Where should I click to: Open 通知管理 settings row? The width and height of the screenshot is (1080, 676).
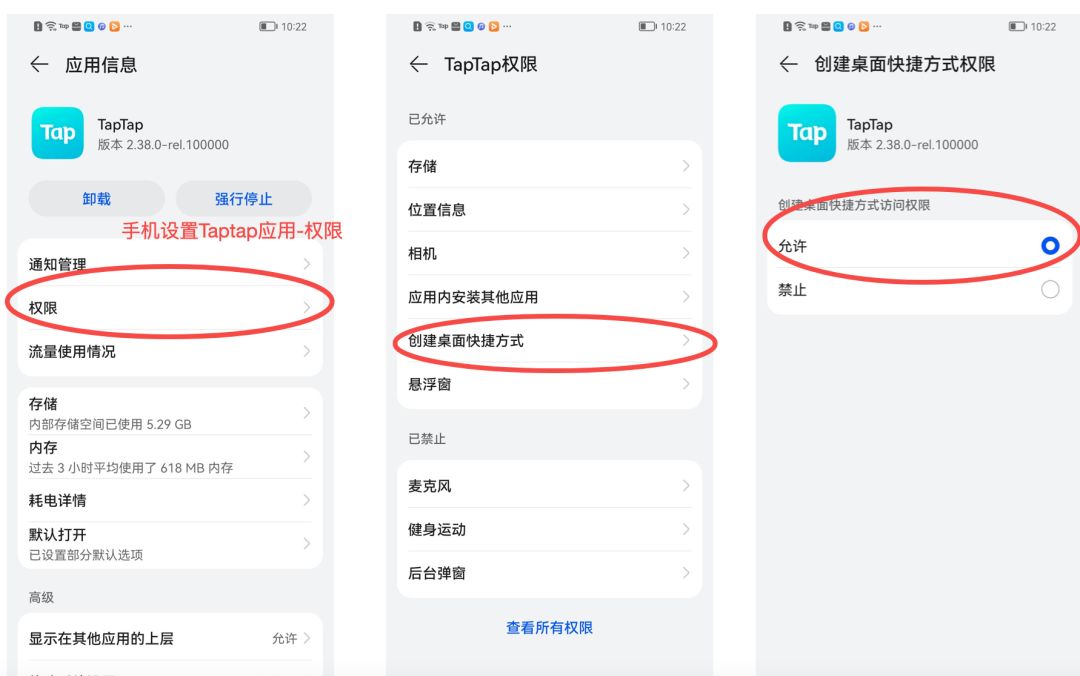pos(170,263)
